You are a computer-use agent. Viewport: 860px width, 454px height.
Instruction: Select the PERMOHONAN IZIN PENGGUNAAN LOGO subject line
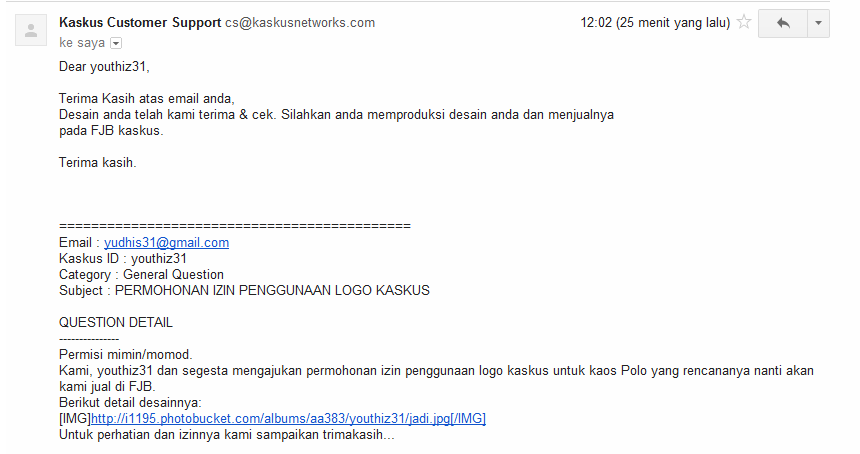244,291
